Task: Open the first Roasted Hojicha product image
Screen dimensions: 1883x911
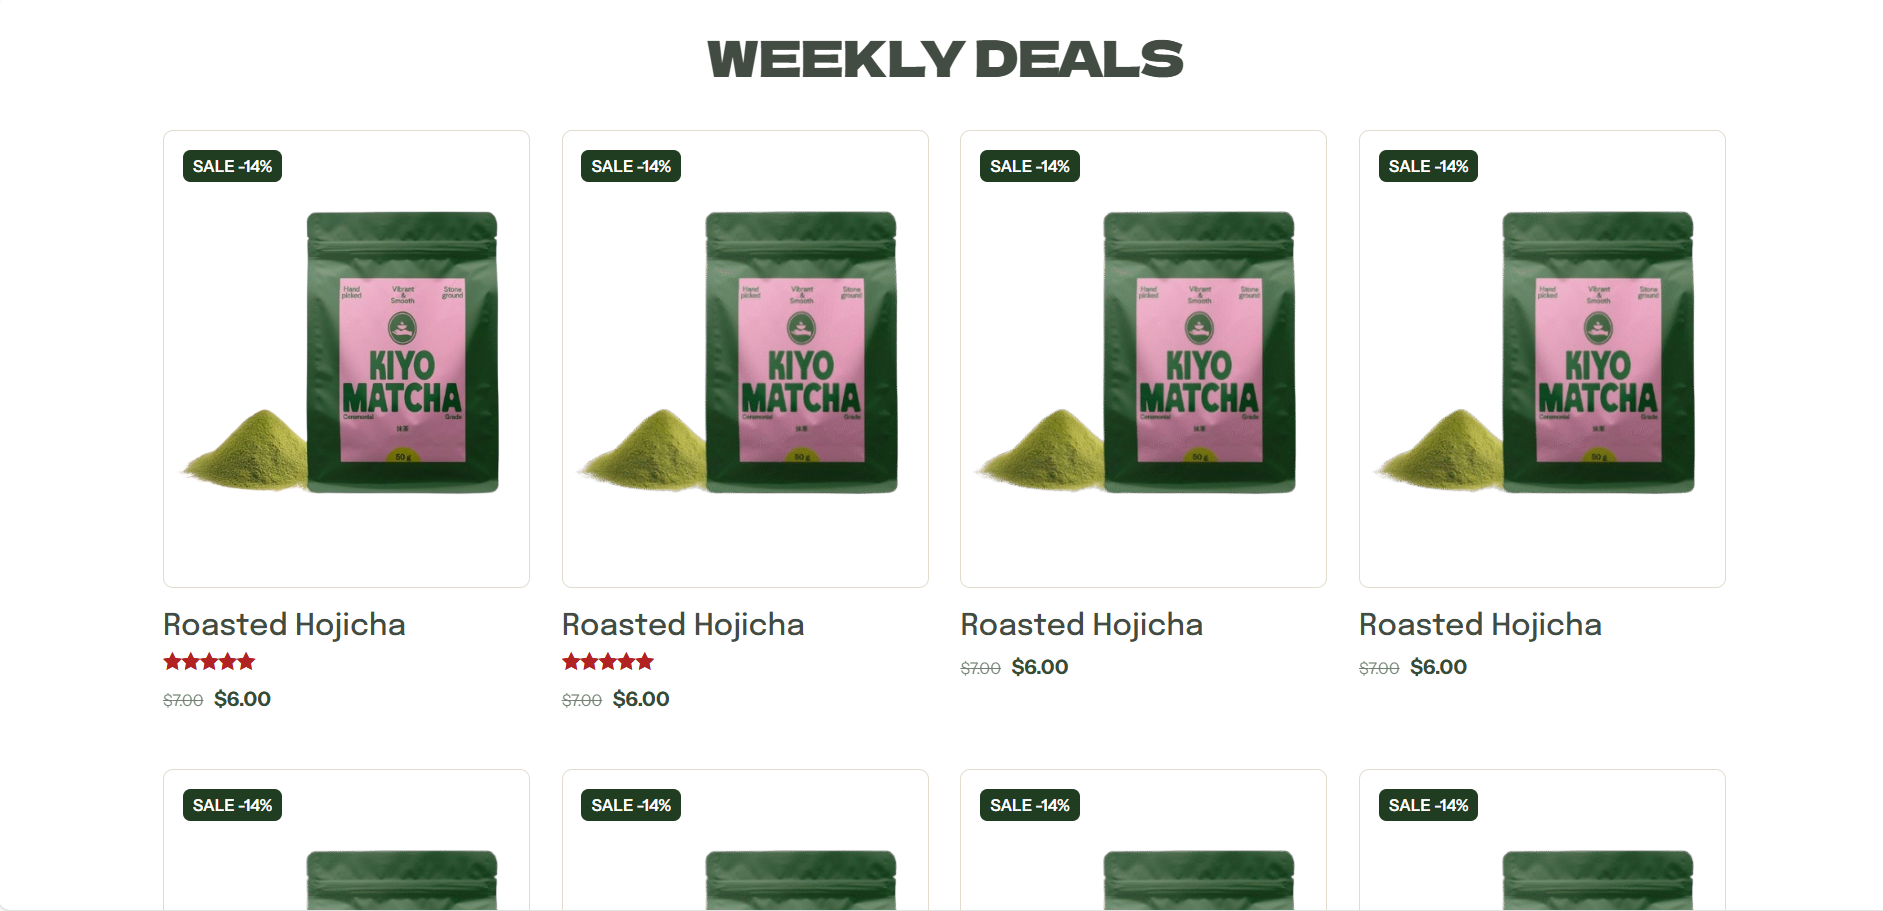Action: [346, 358]
